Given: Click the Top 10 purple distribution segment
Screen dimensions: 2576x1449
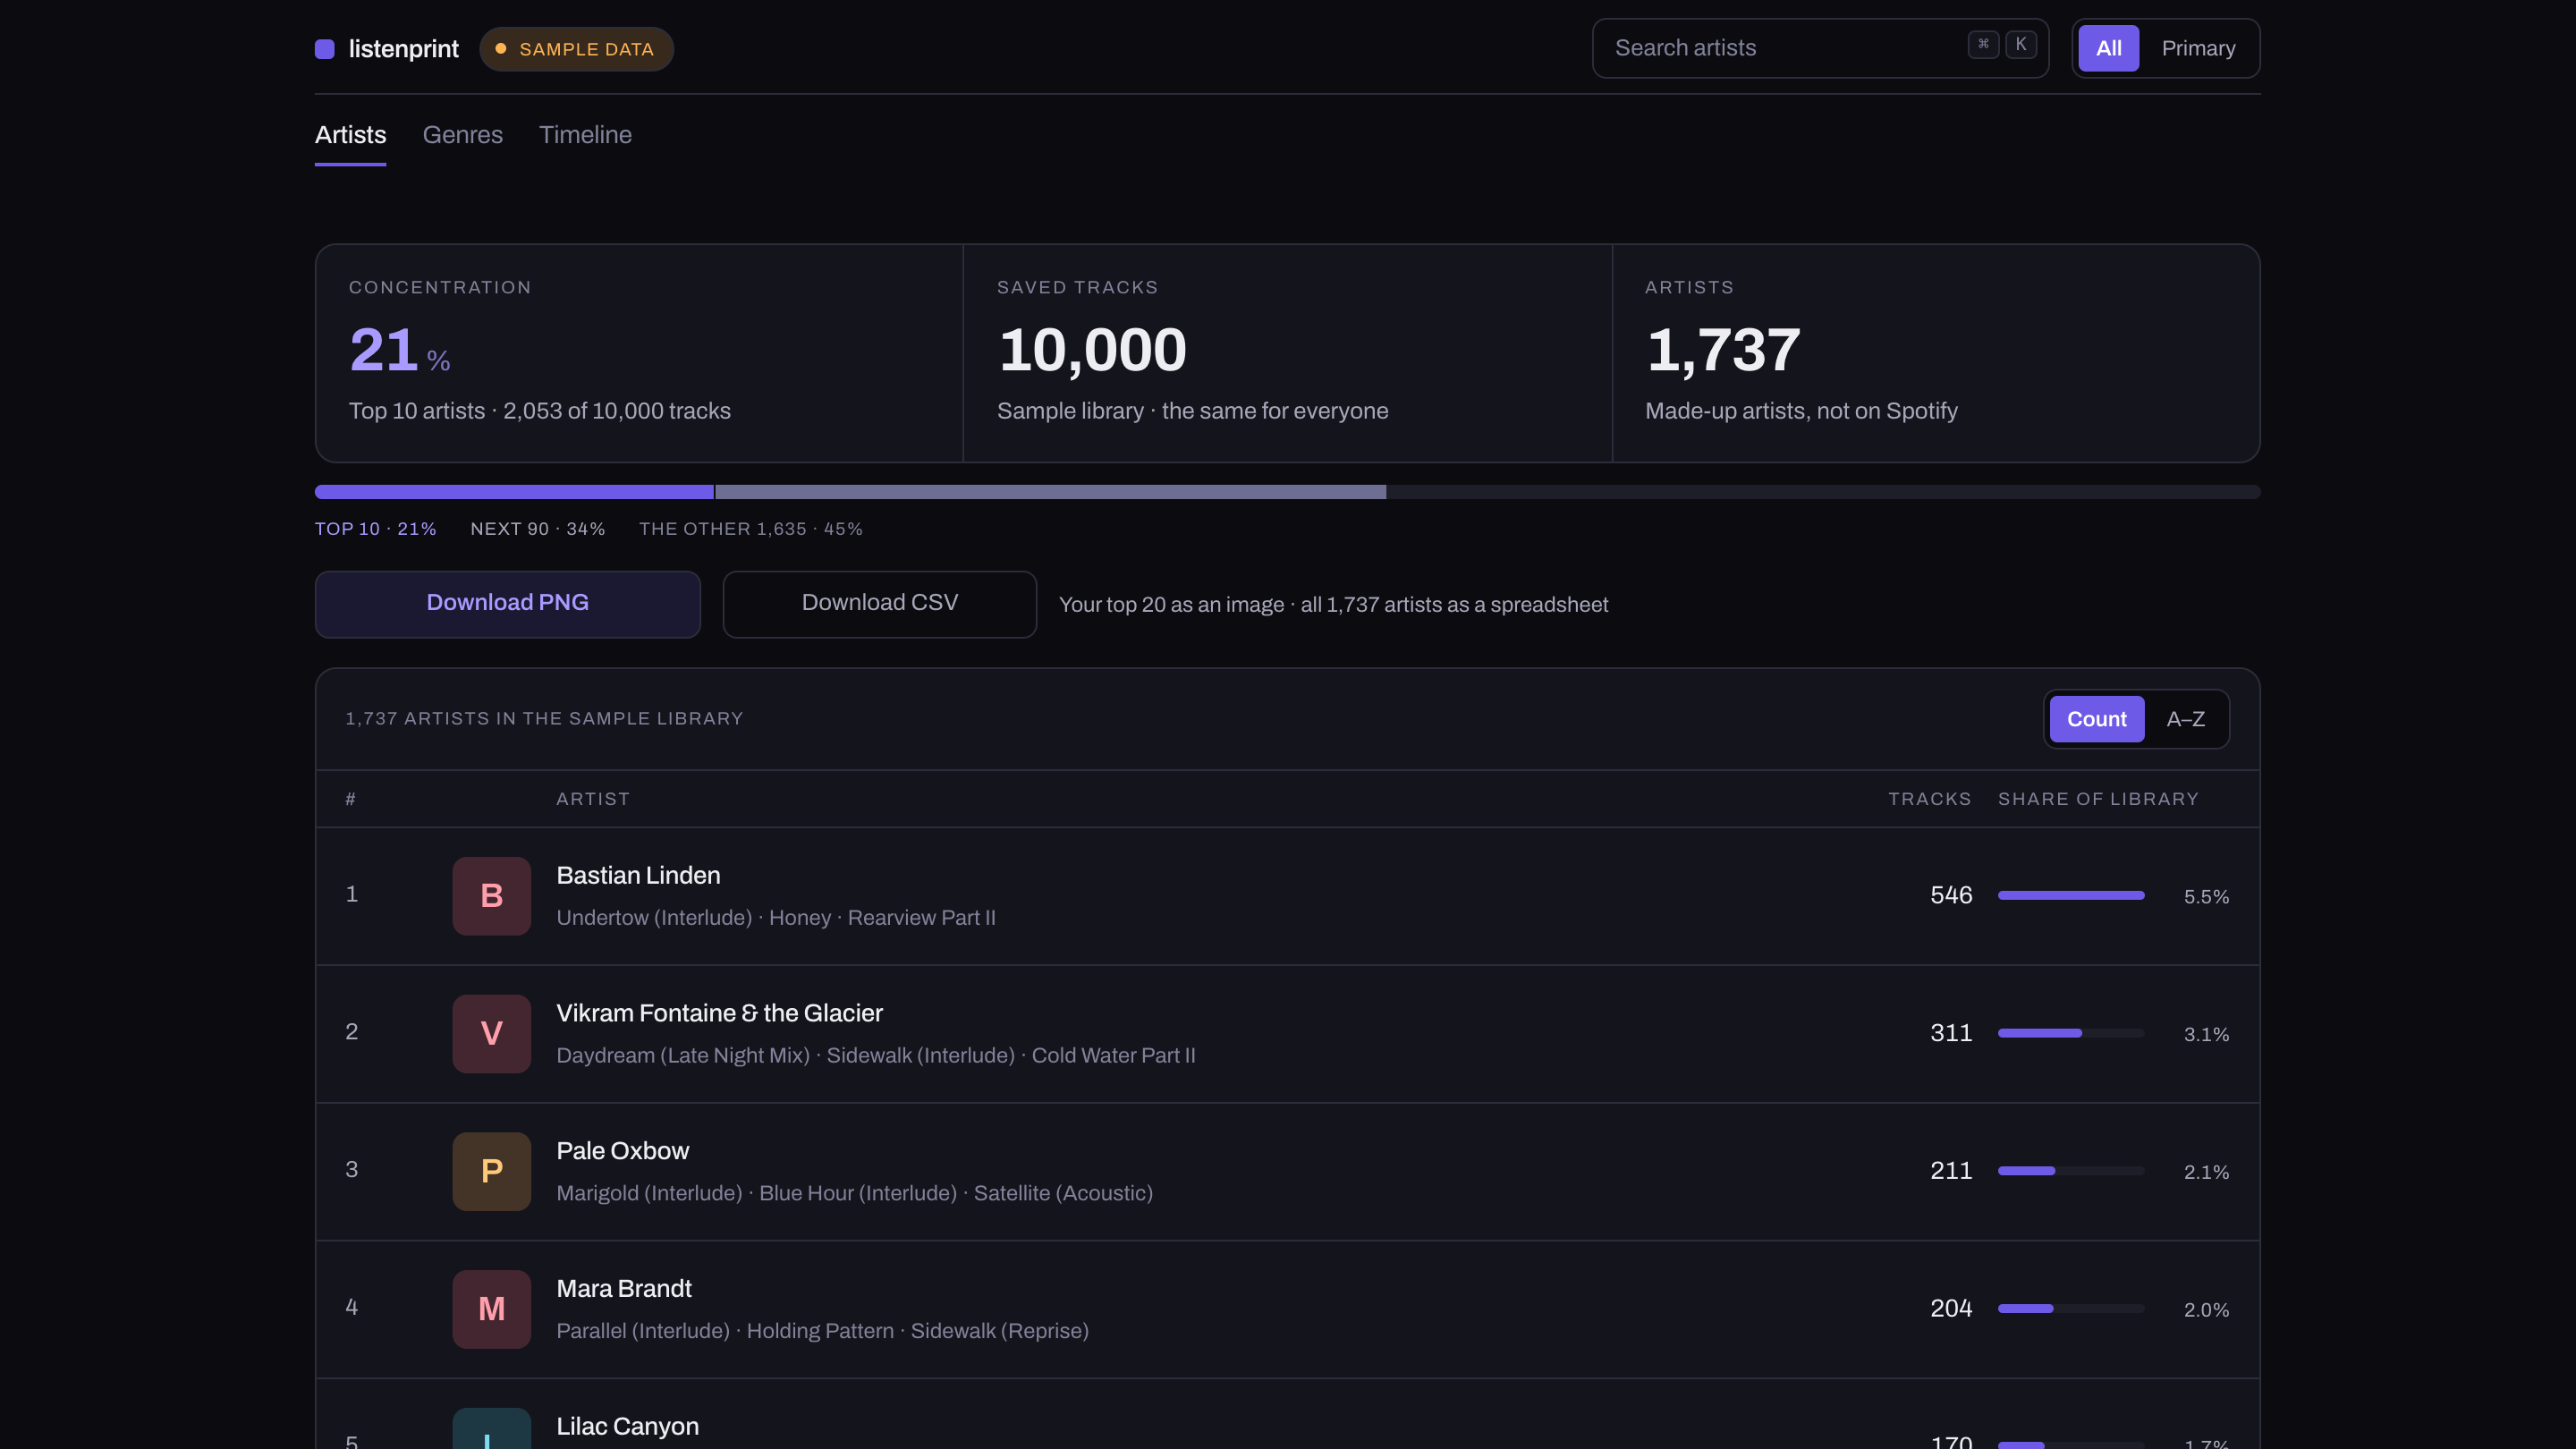Looking at the screenshot, I should tap(514, 492).
